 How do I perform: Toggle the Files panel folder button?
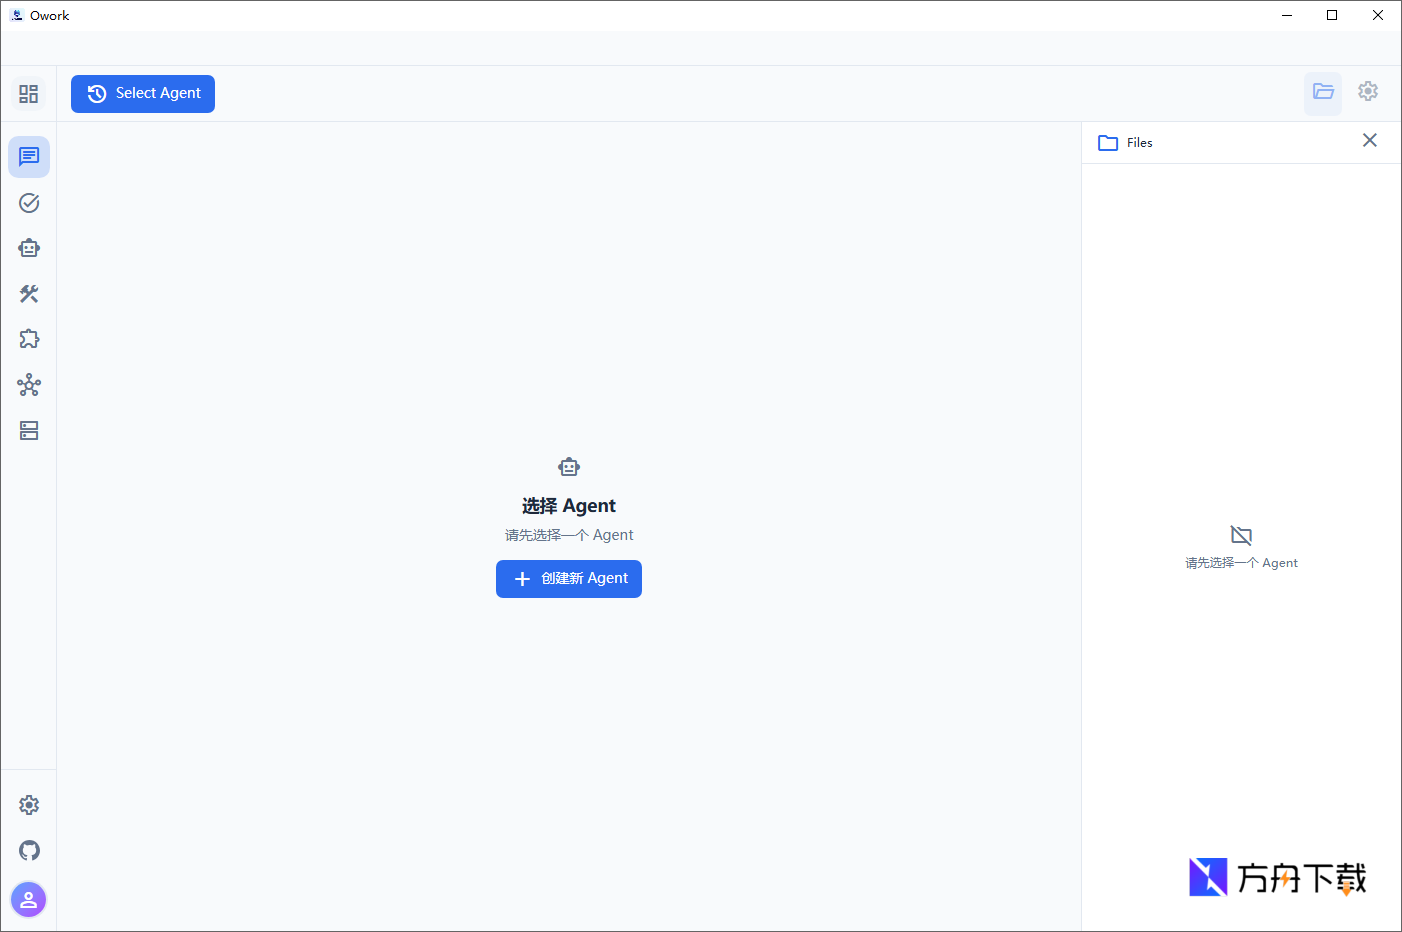1323,92
